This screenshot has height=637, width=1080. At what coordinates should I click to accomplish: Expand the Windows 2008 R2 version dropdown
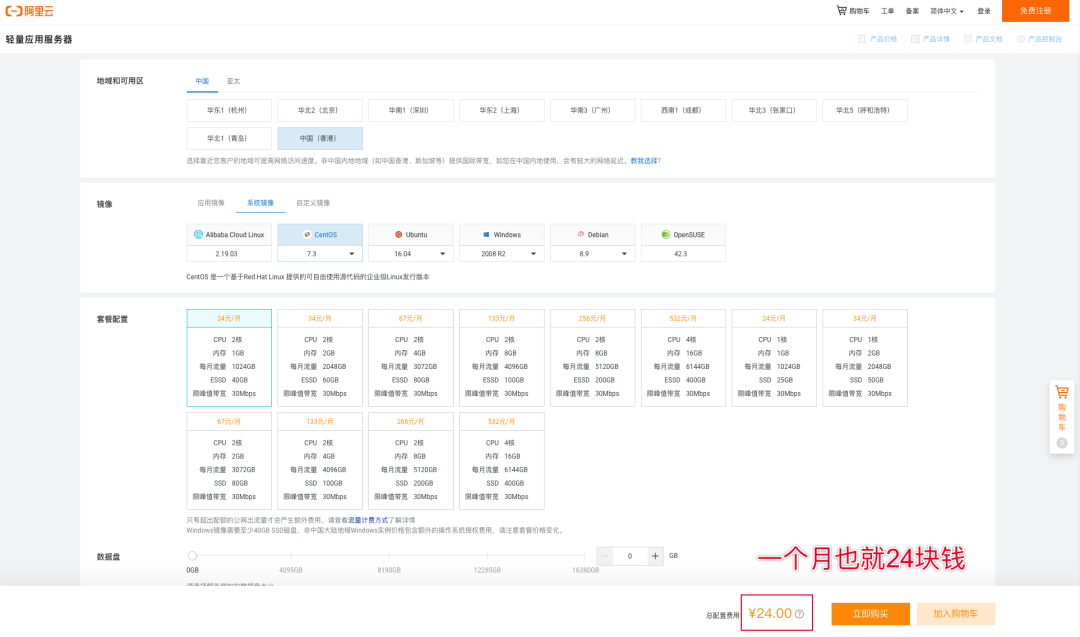click(501, 254)
